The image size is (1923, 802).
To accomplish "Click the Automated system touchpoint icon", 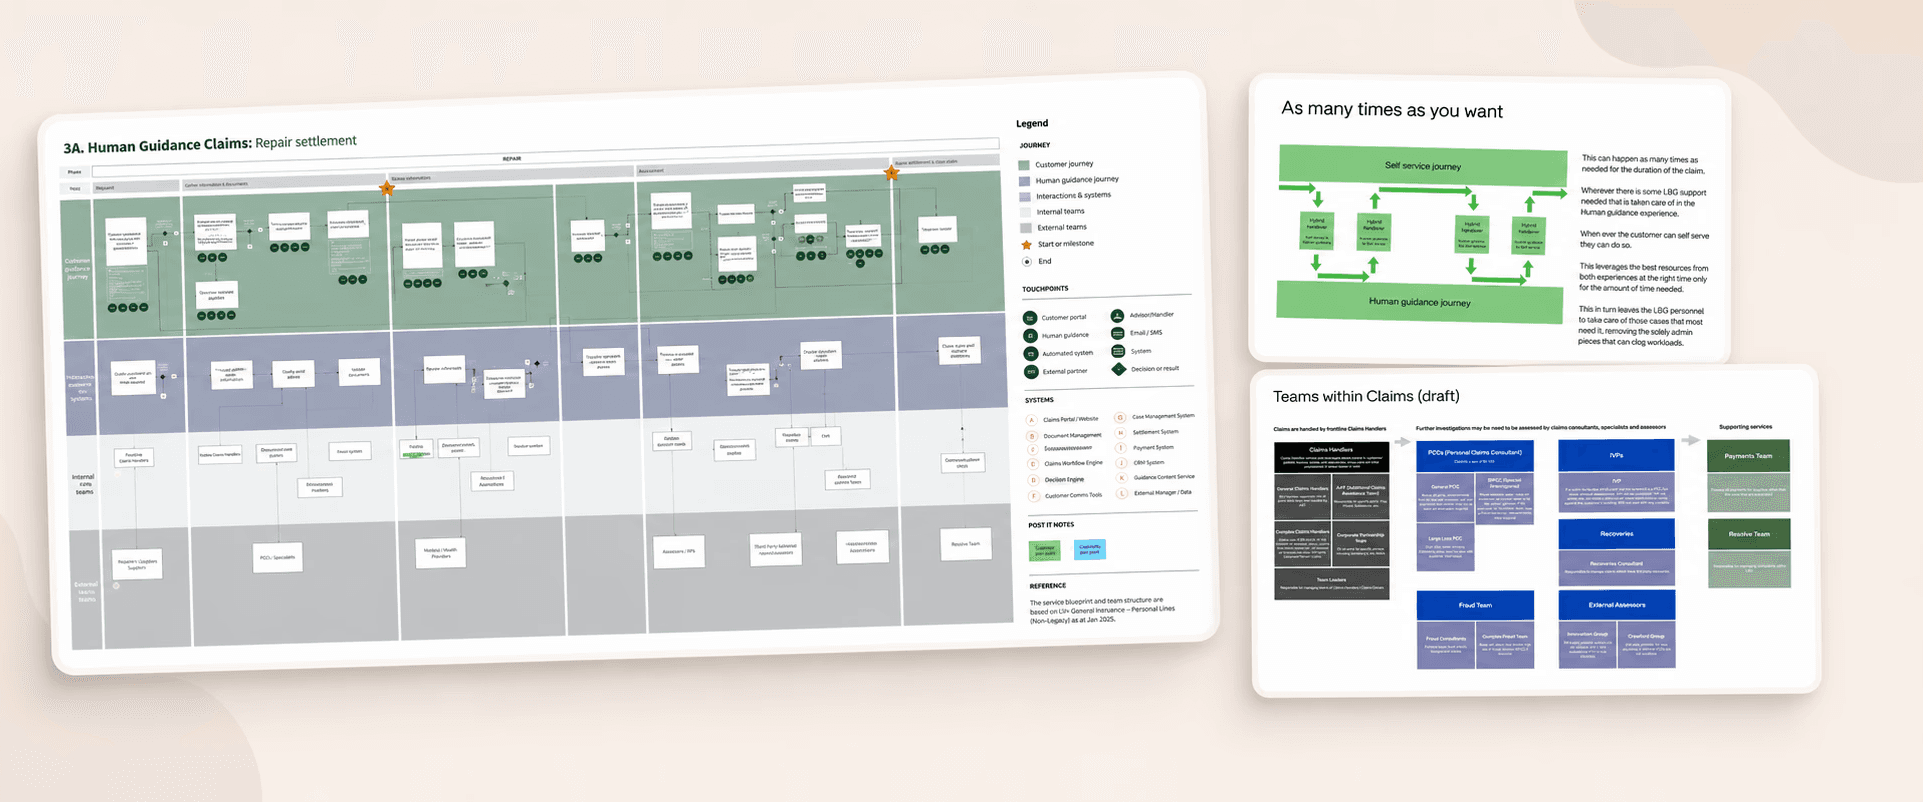I will pyautogui.click(x=1031, y=354).
